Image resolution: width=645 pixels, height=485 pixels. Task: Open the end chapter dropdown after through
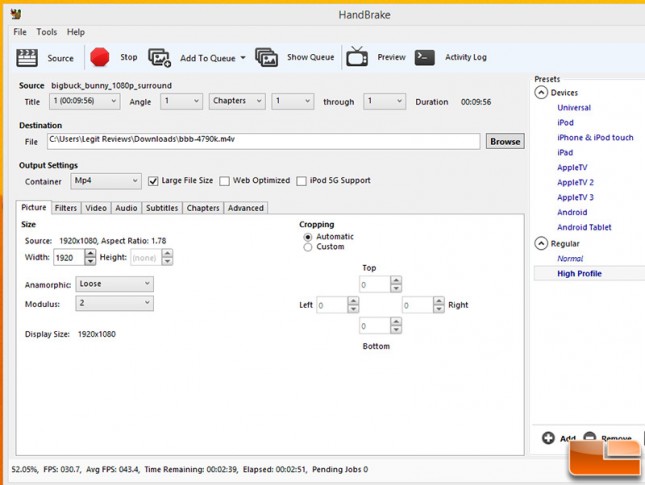pyautogui.click(x=384, y=101)
